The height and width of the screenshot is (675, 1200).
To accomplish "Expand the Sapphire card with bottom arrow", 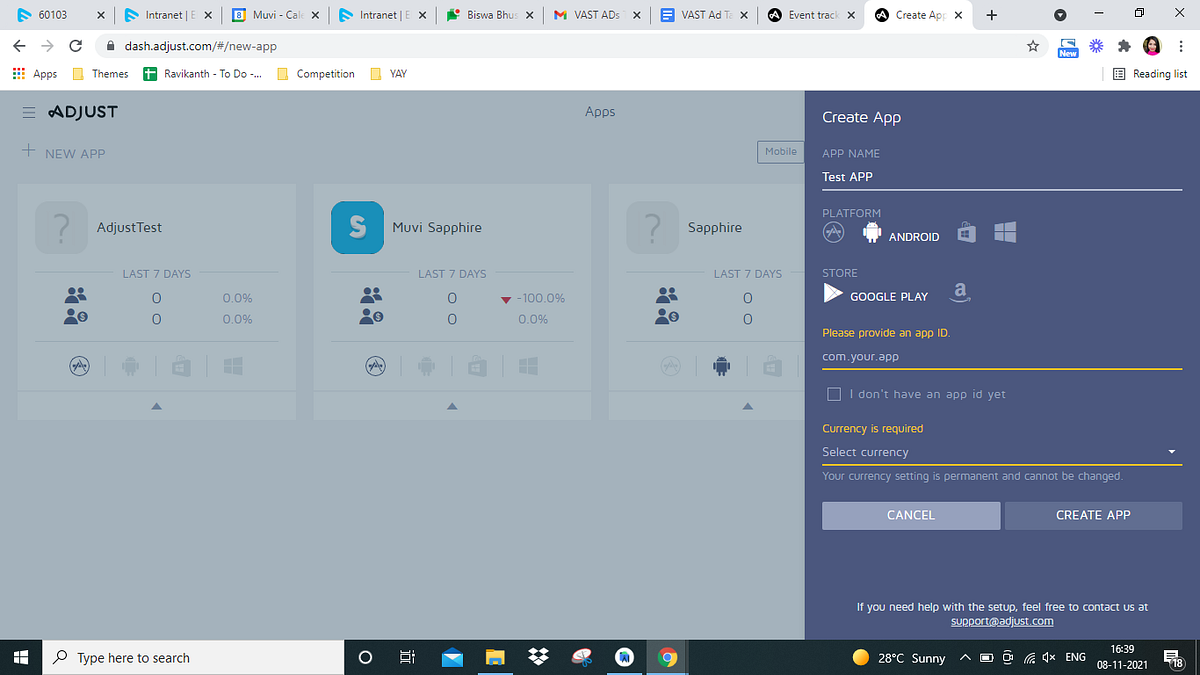I will click(x=748, y=406).
